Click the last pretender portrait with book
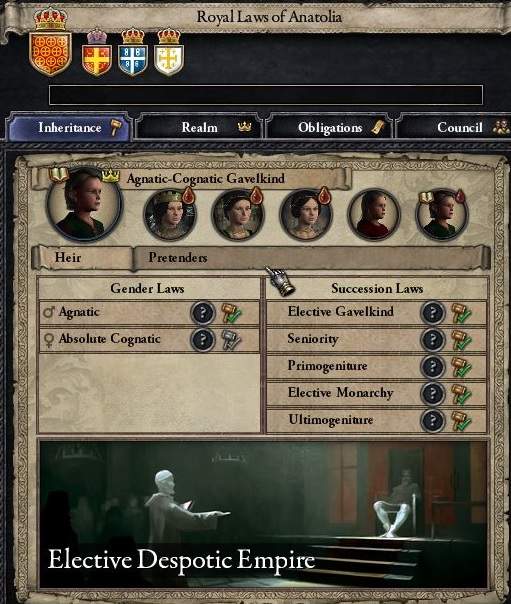Screen dimensions: 511x604 point(442,214)
